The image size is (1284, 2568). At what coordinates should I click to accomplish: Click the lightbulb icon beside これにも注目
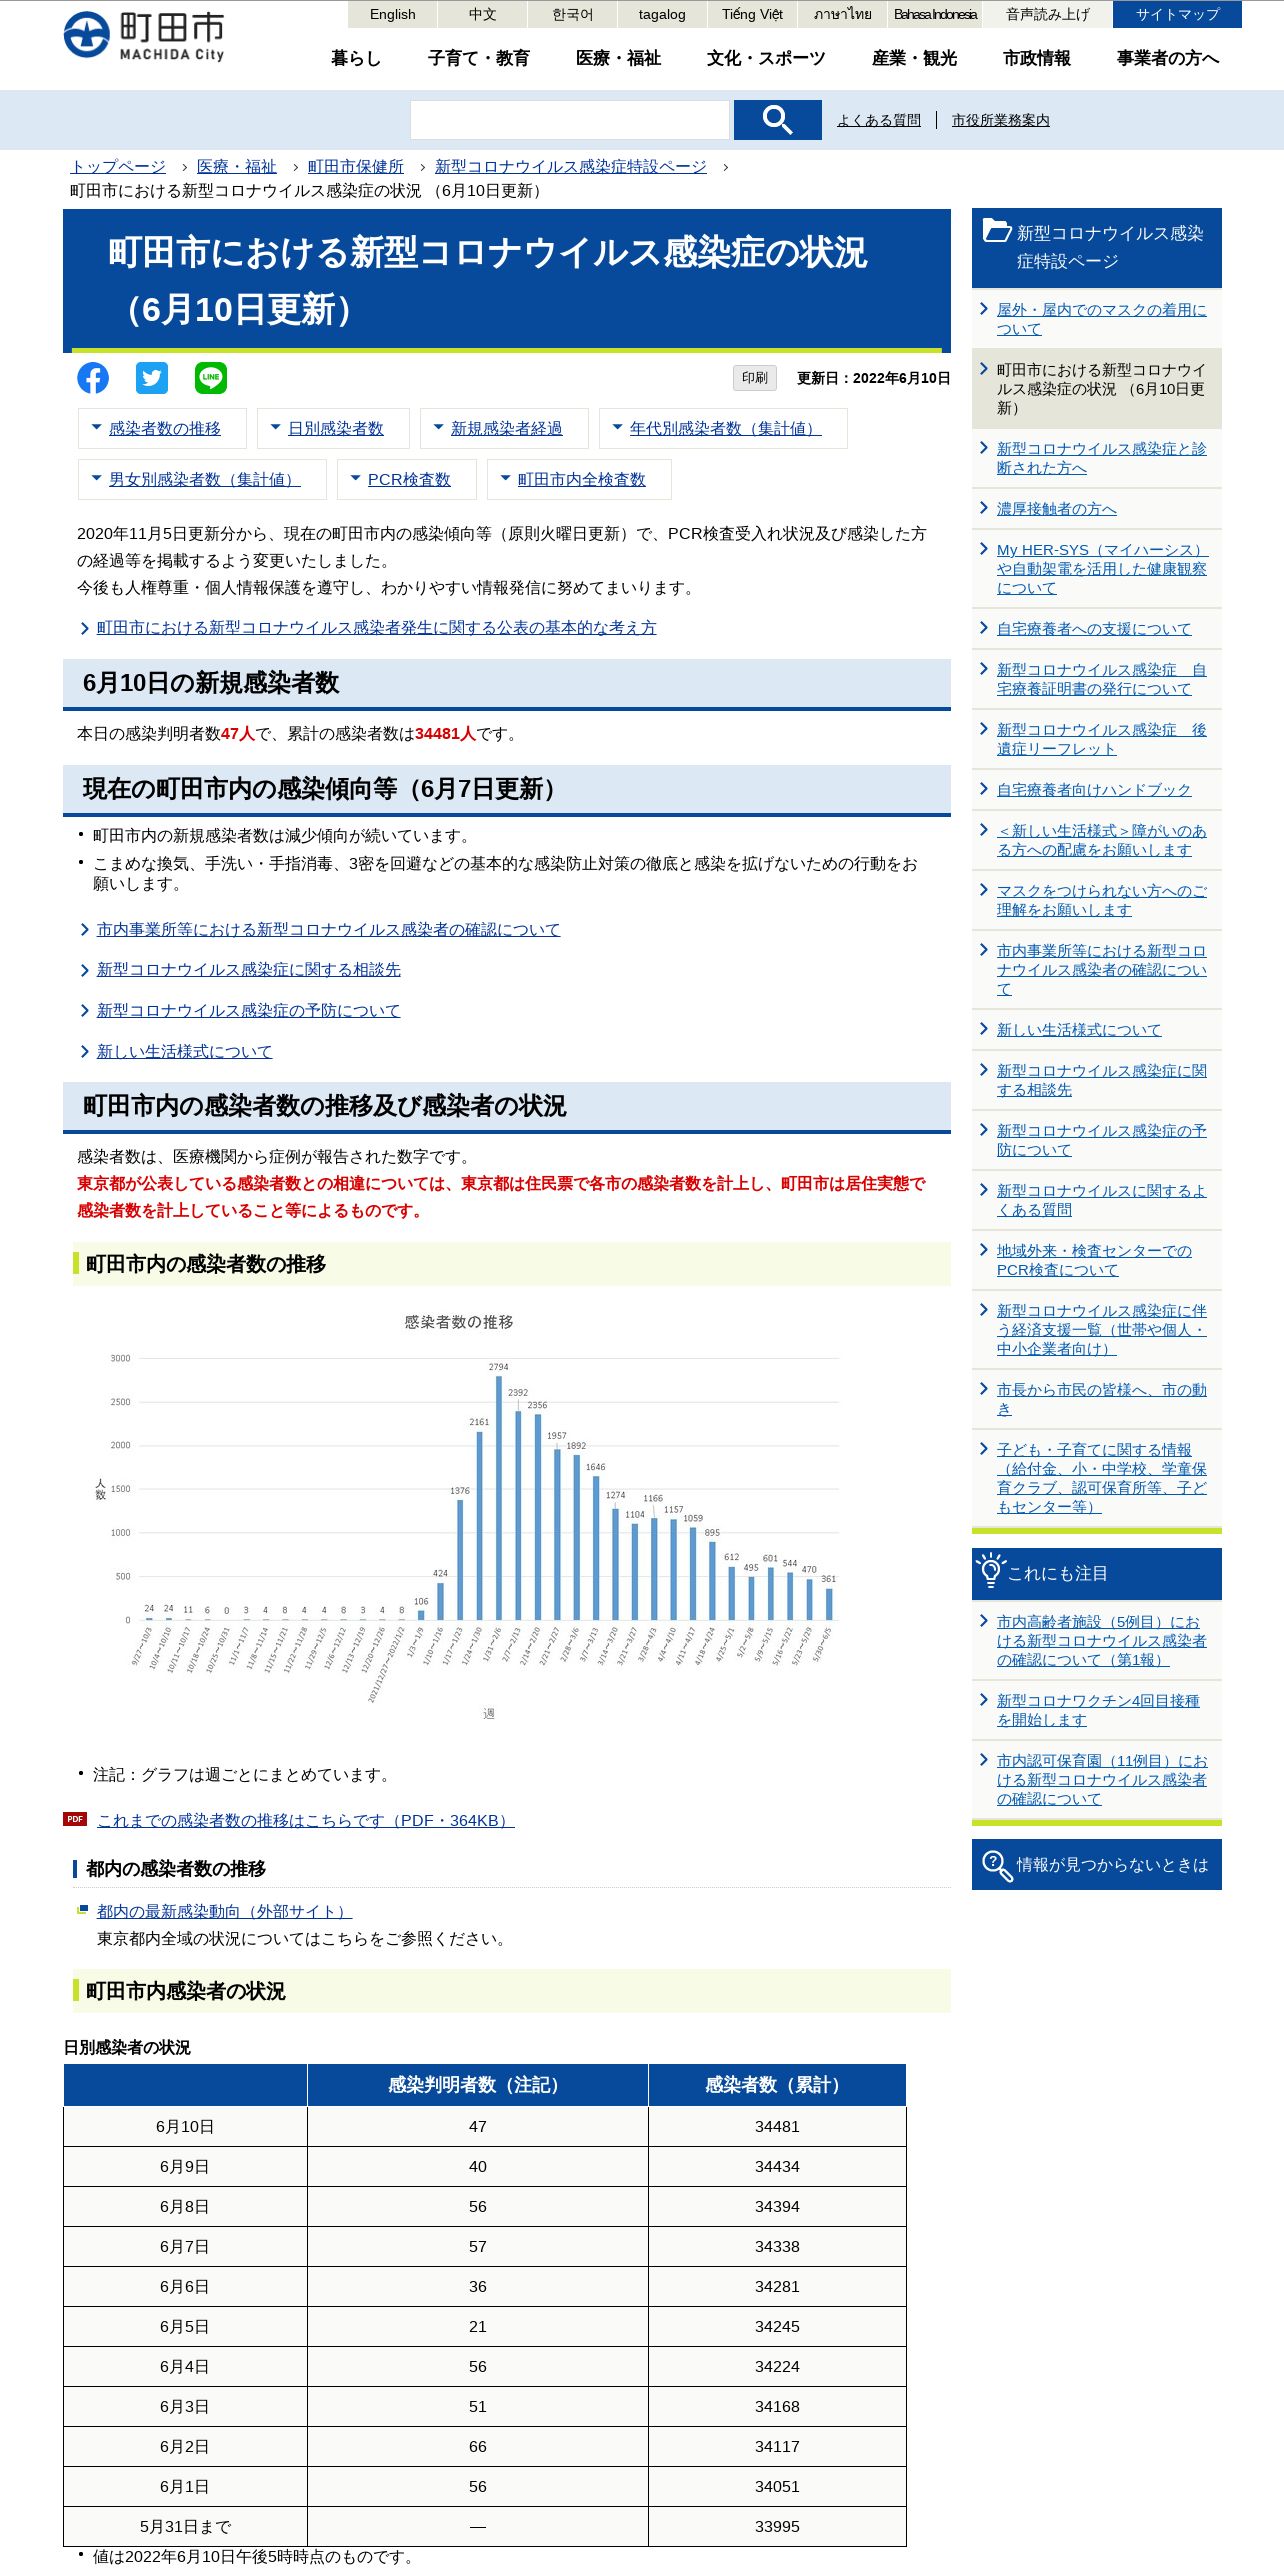(x=990, y=1571)
